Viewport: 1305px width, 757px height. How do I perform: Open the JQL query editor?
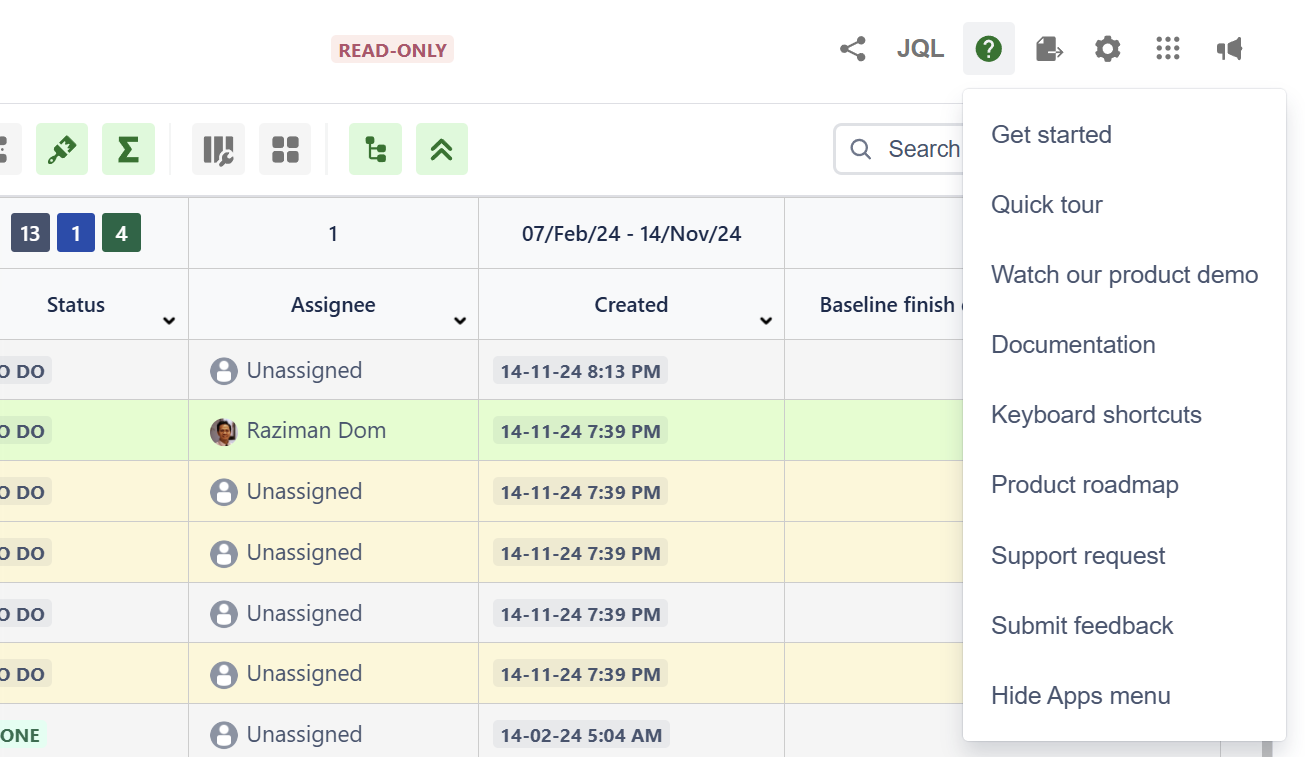click(x=920, y=49)
